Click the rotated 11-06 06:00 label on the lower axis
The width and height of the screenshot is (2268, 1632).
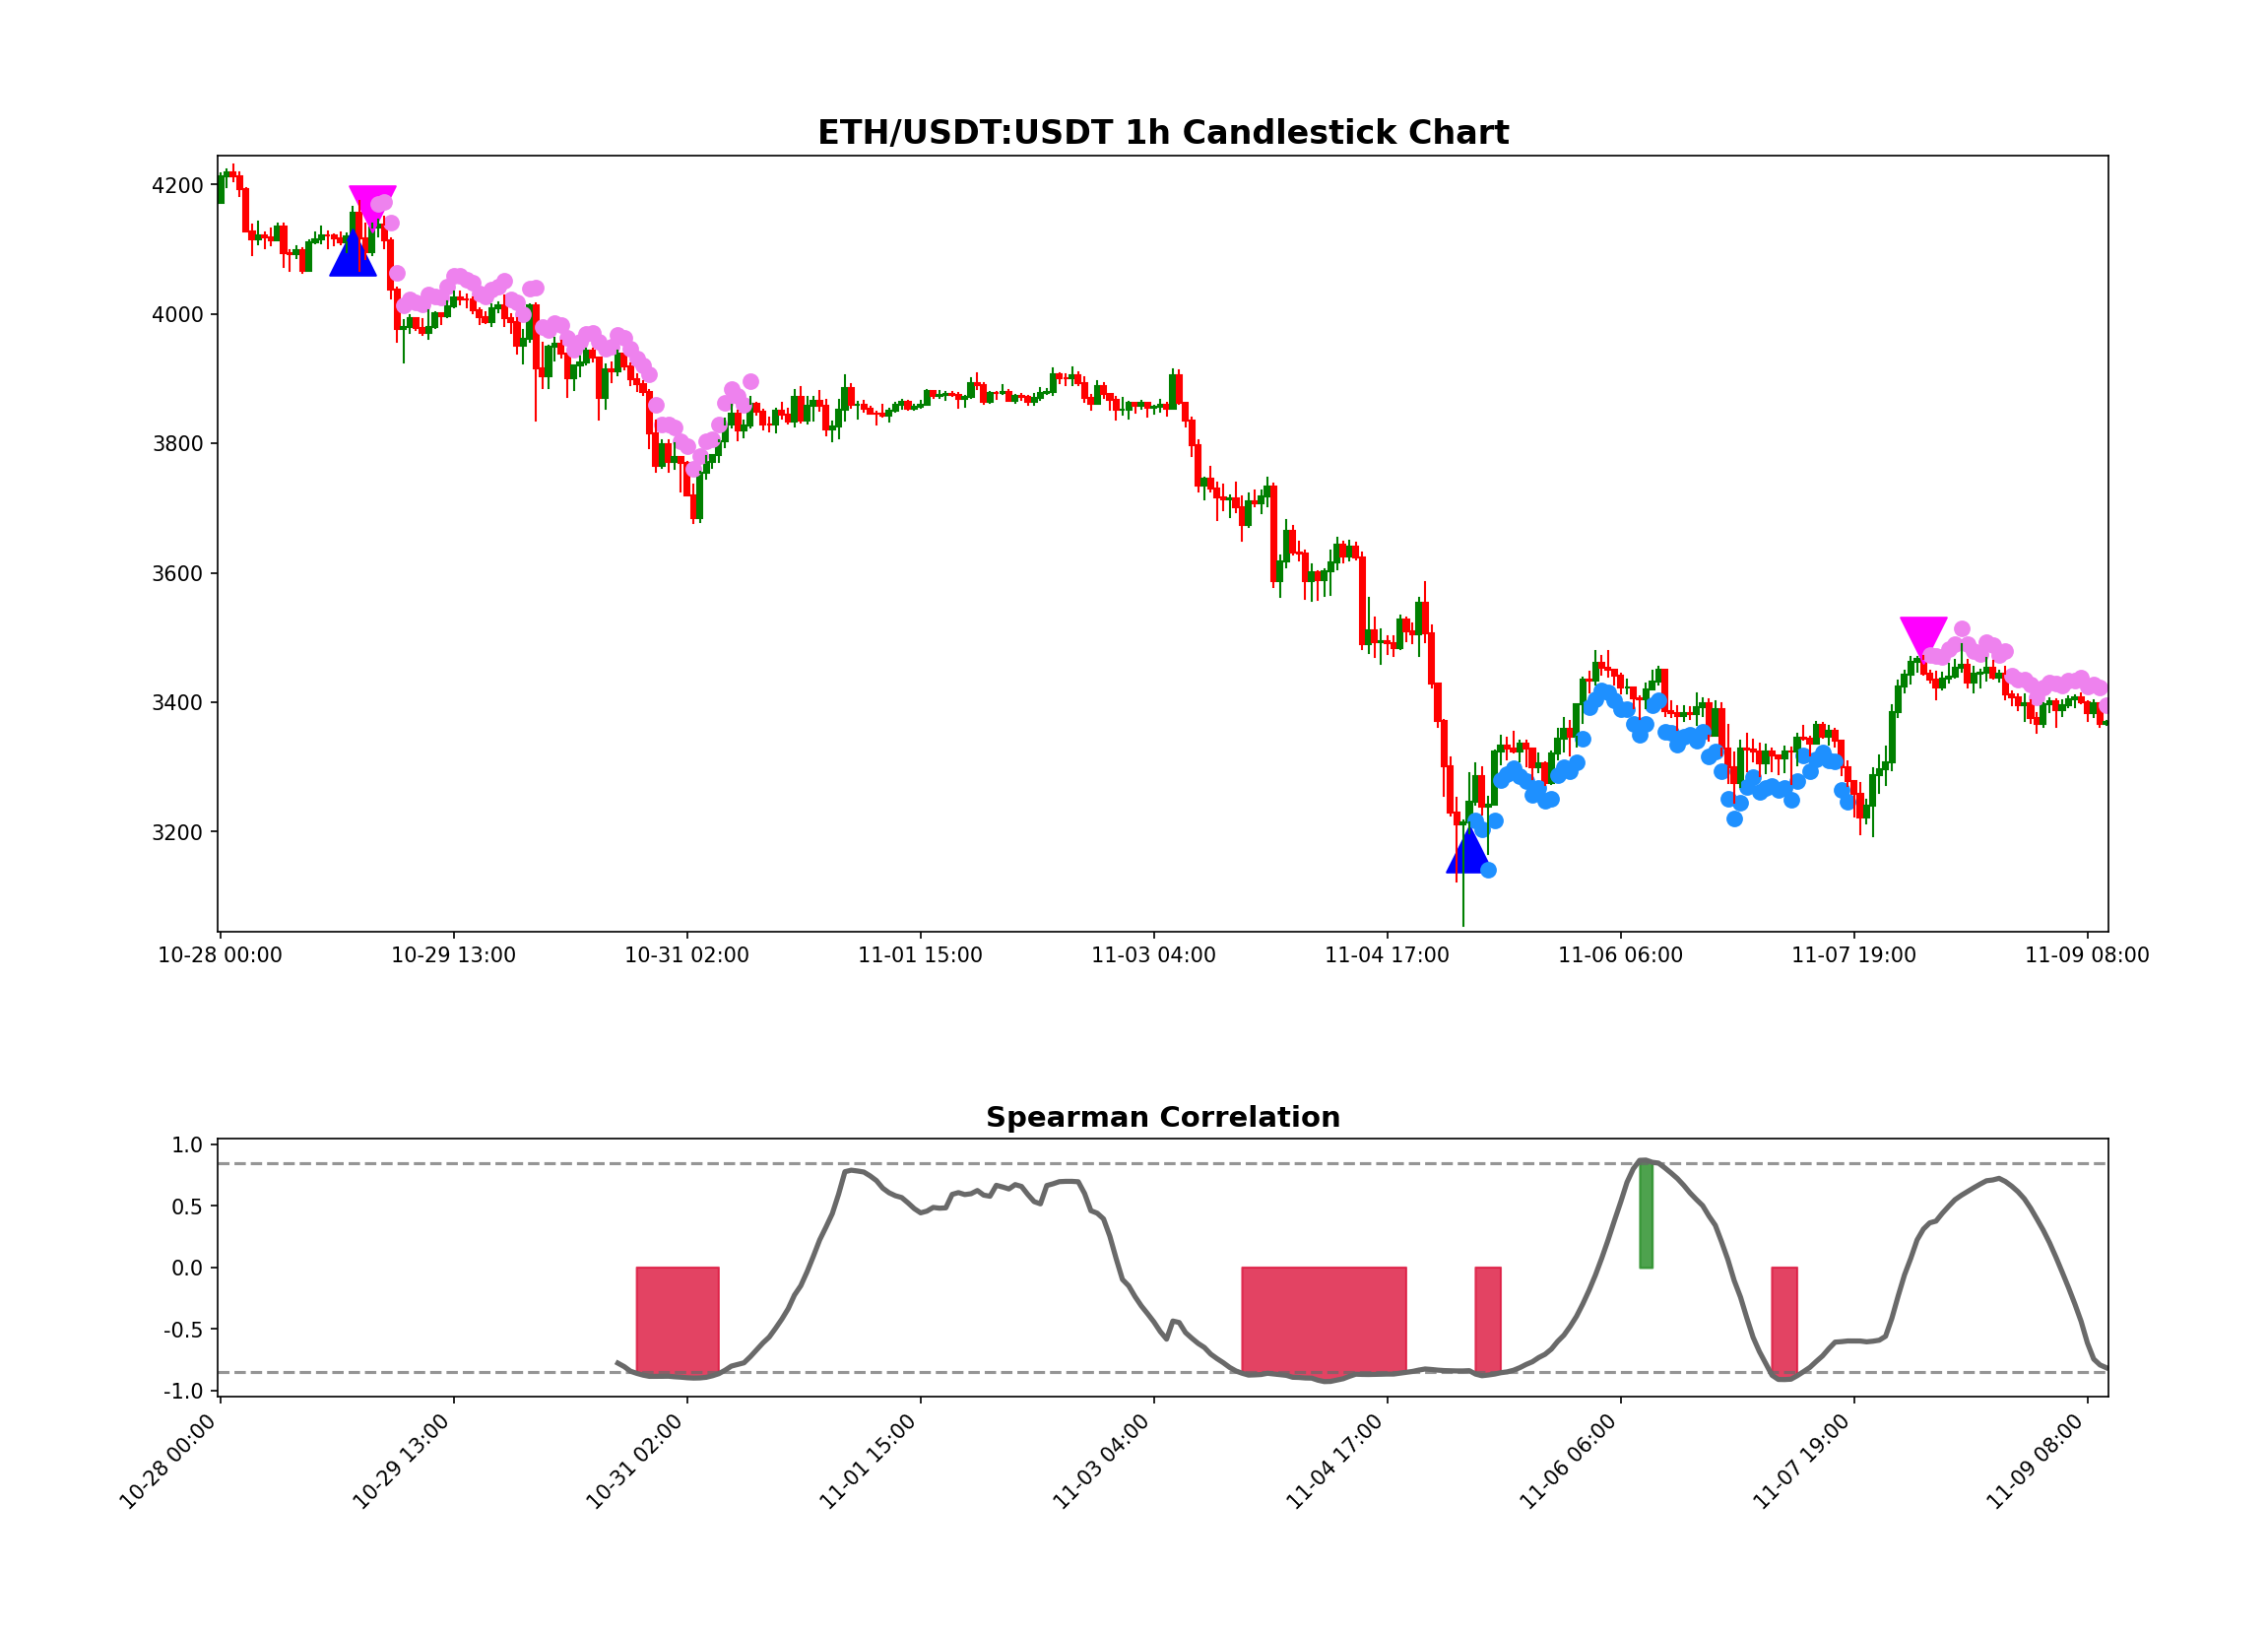coord(1567,1462)
